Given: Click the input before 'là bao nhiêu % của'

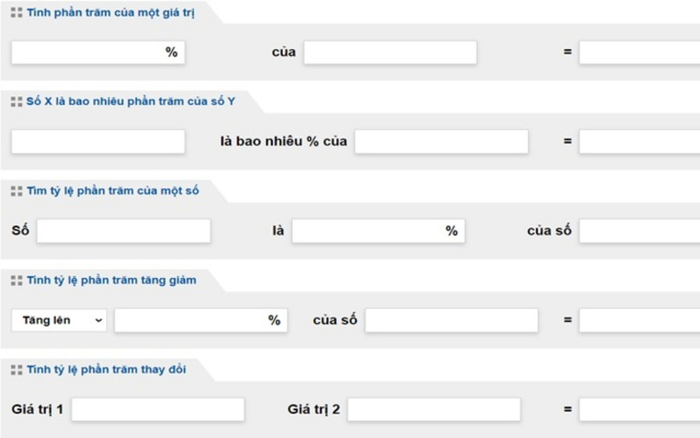Looking at the screenshot, I should [x=98, y=142].
